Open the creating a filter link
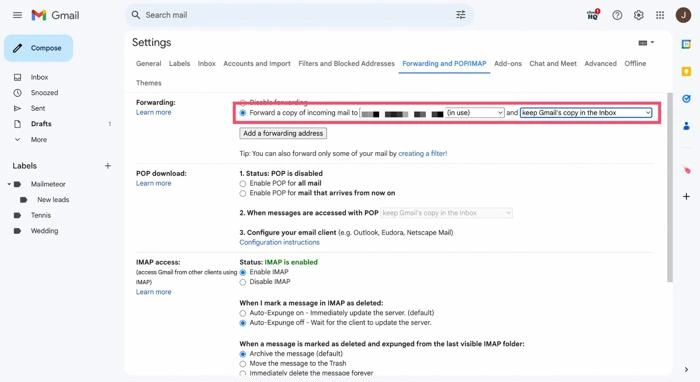This screenshot has width=700, height=382. pos(422,154)
